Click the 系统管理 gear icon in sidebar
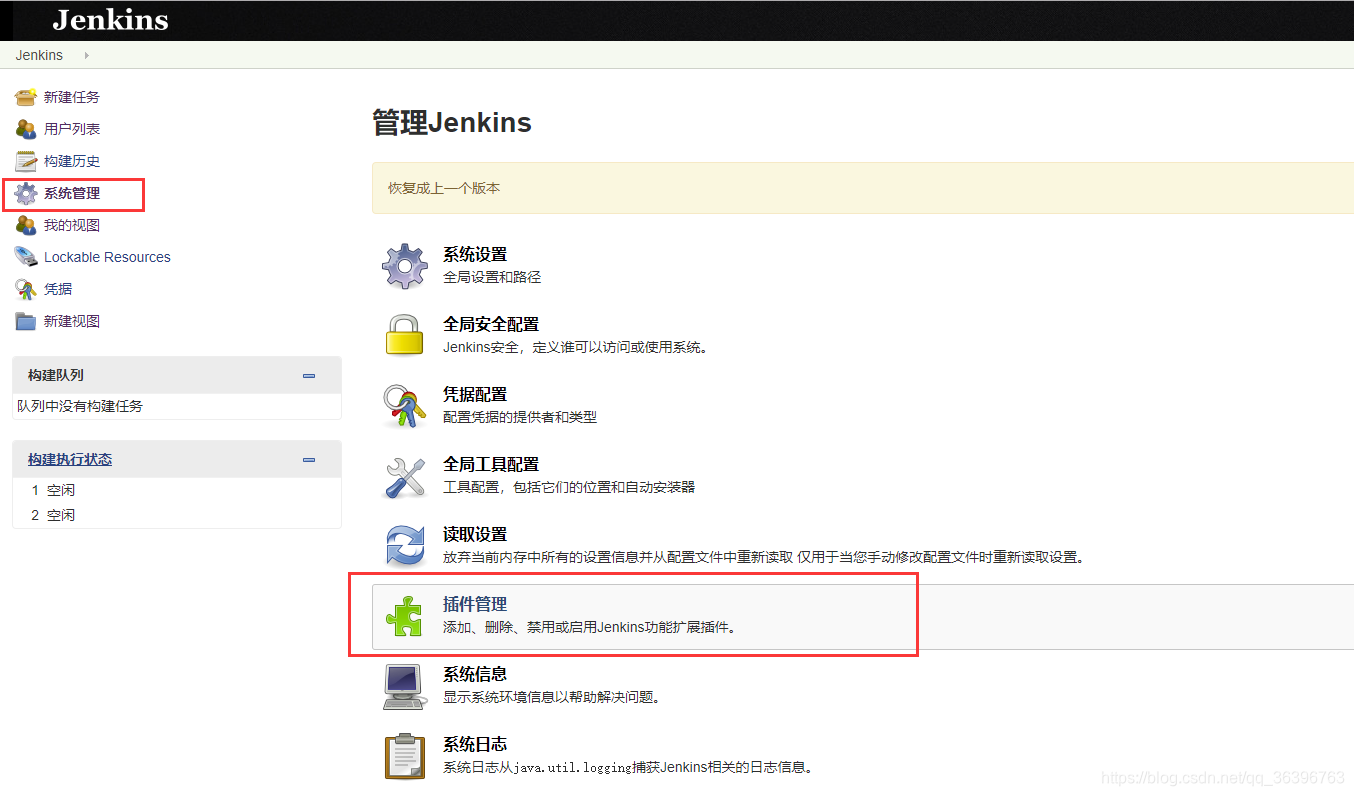 pos(26,193)
